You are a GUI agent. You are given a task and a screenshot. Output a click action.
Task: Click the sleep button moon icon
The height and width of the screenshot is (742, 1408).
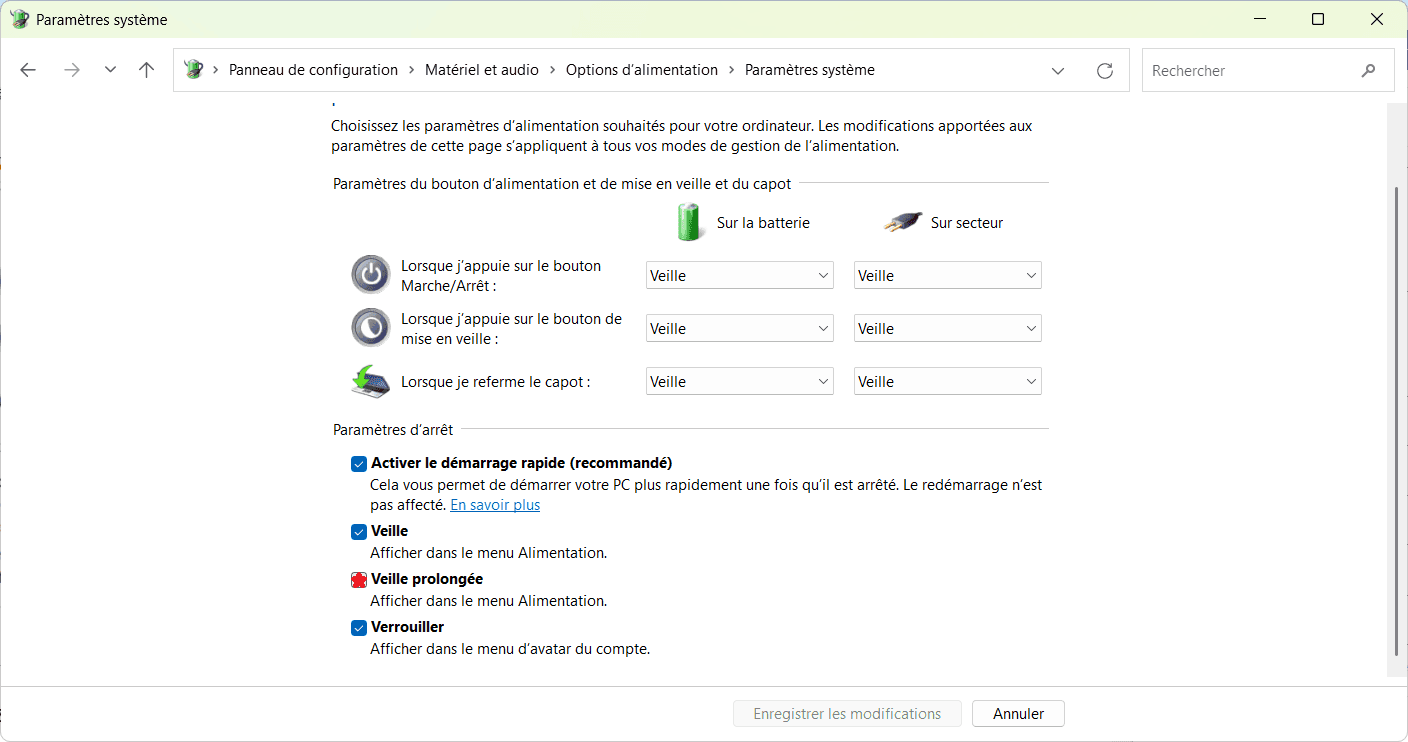click(370, 327)
